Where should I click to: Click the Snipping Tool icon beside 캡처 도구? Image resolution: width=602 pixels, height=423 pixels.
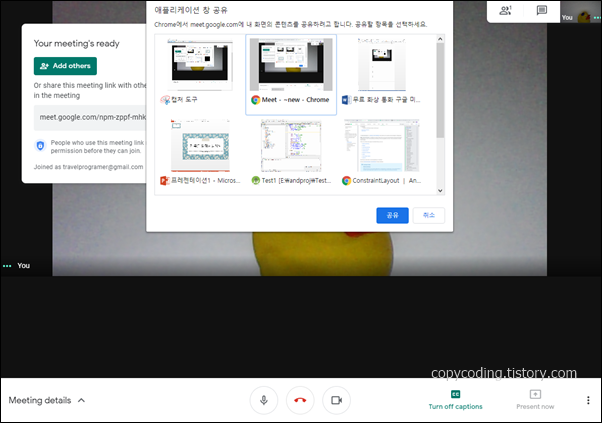coord(165,100)
